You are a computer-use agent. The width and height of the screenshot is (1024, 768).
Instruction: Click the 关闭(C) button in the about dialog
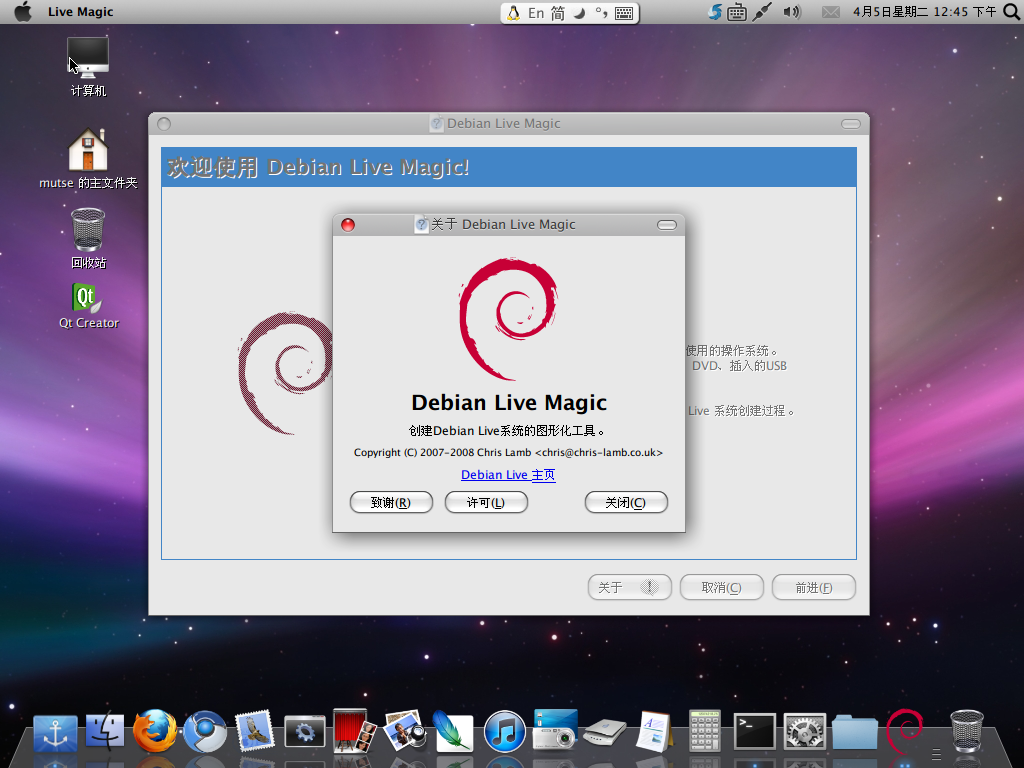626,502
